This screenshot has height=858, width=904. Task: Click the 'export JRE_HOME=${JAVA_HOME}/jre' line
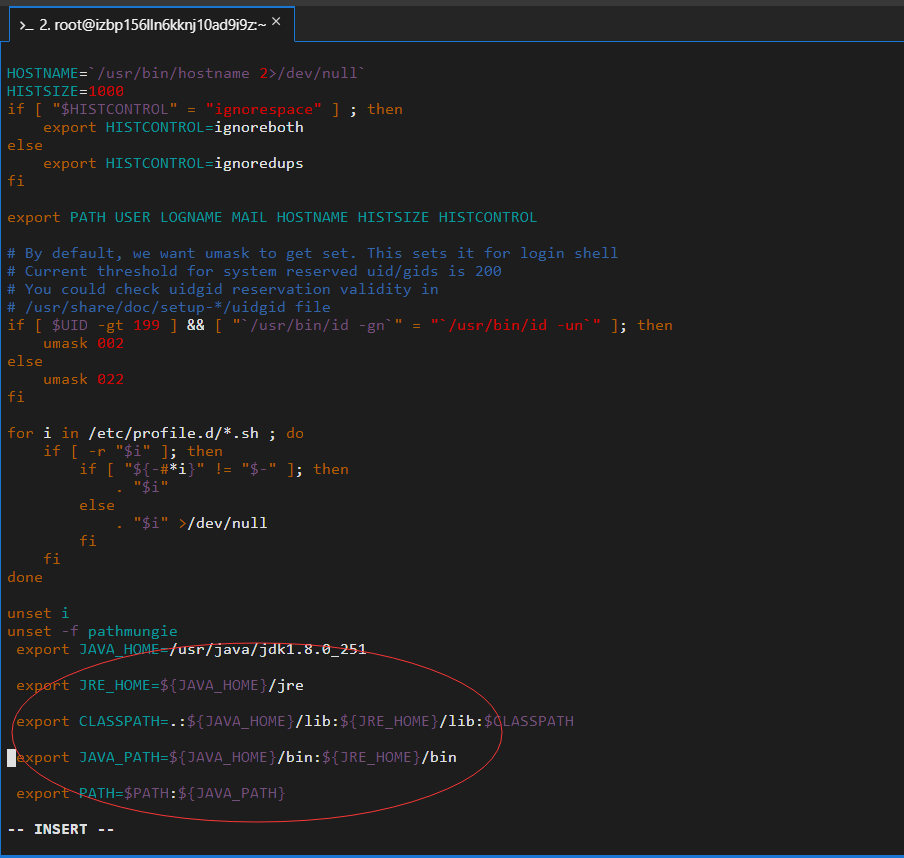[x=160, y=685]
